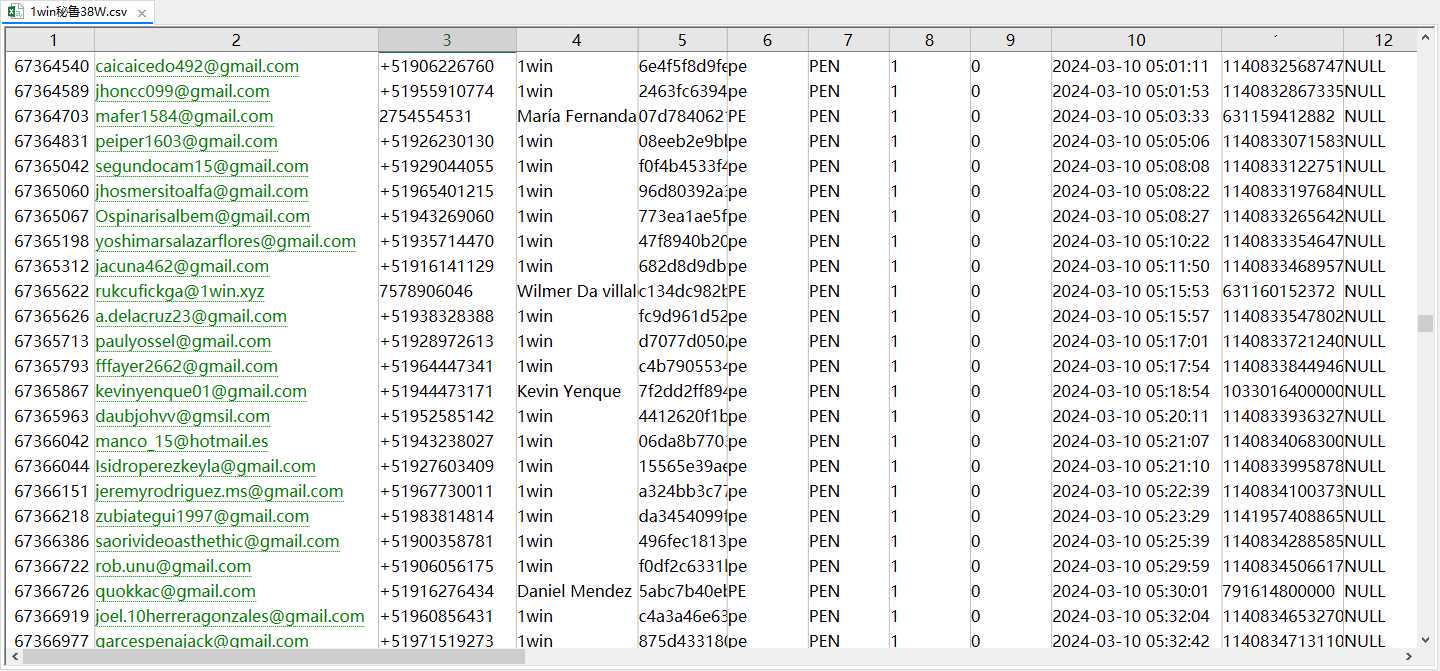This screenshot has height=671, width=1440.
Task: Select the NULL cell in row 67365312
Action: [x=1380, y=266]
